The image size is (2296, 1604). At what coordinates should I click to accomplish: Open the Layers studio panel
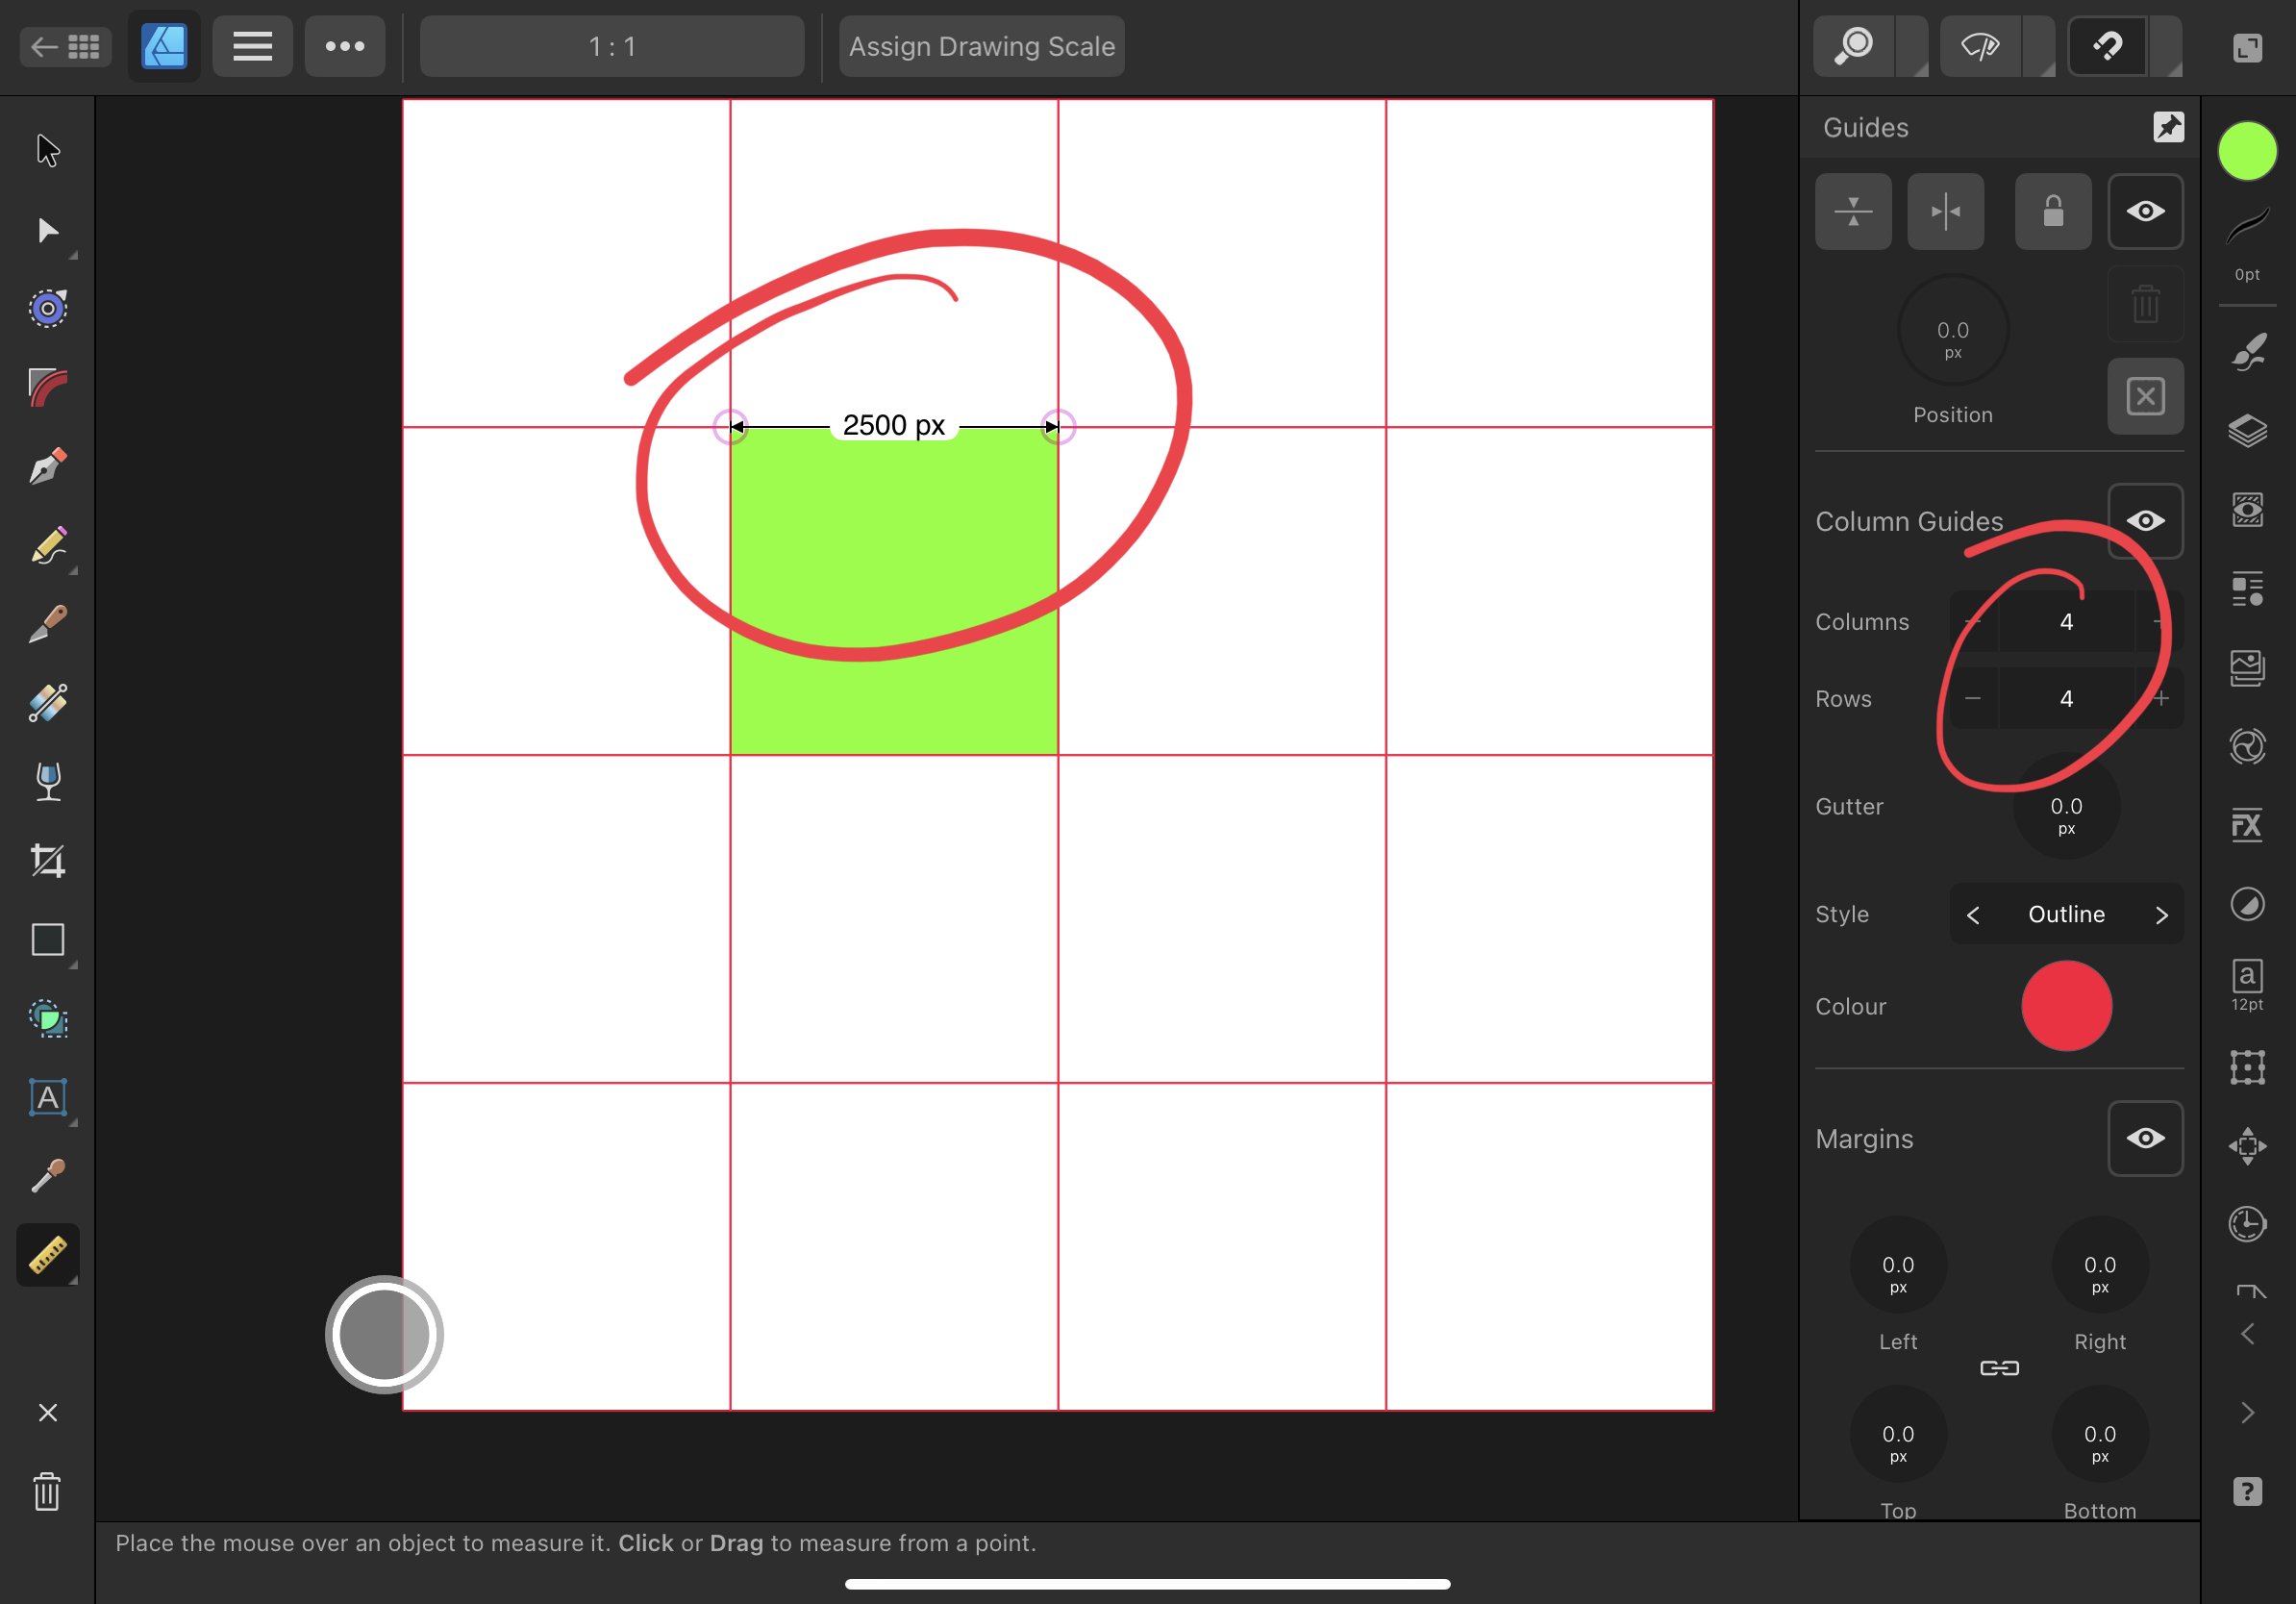coord(2247,432)
